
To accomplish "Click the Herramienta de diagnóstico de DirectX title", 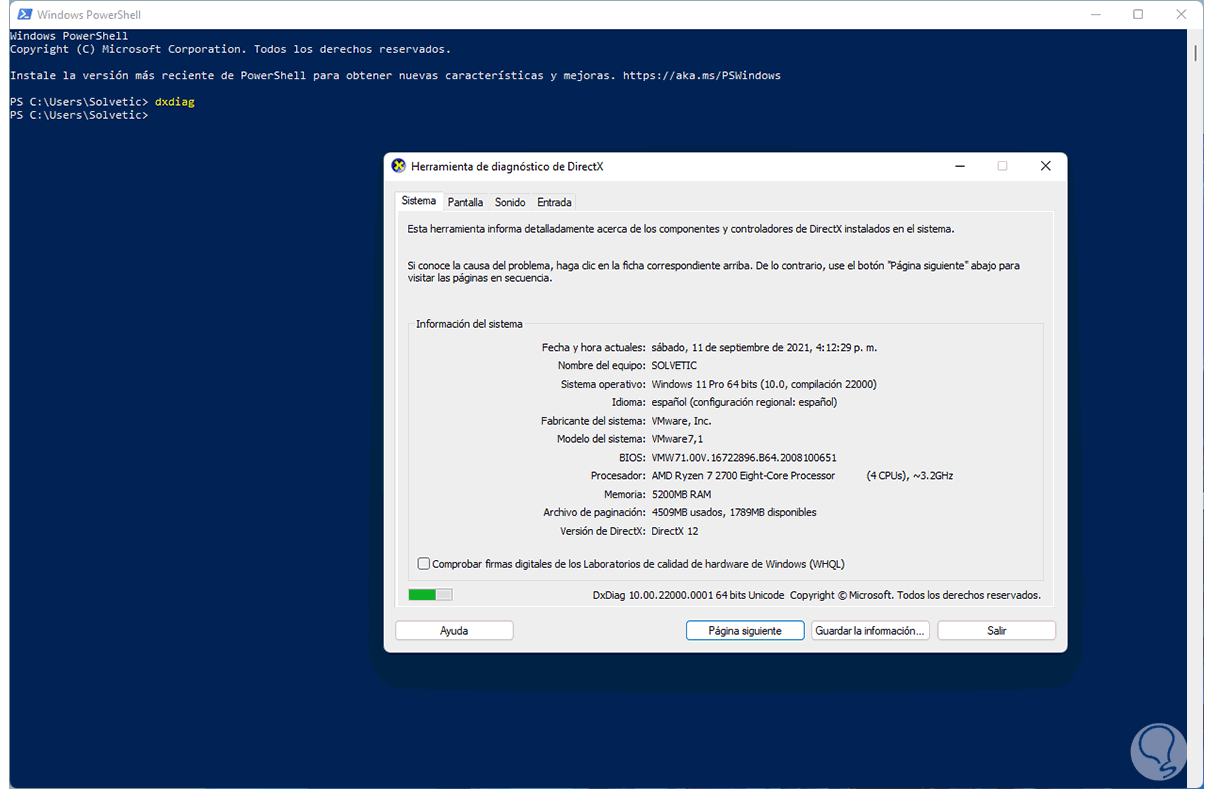I will pyautogui.click(x=507, y=167).
